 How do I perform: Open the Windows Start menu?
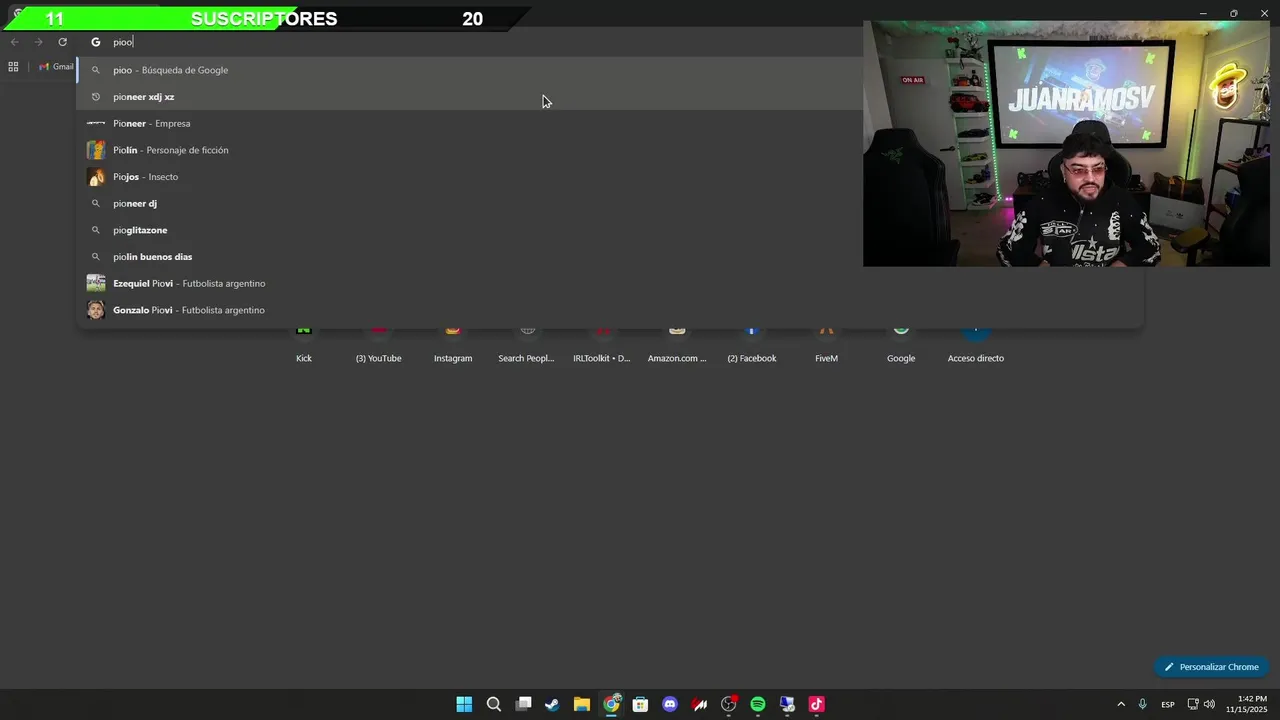[464, 704]
